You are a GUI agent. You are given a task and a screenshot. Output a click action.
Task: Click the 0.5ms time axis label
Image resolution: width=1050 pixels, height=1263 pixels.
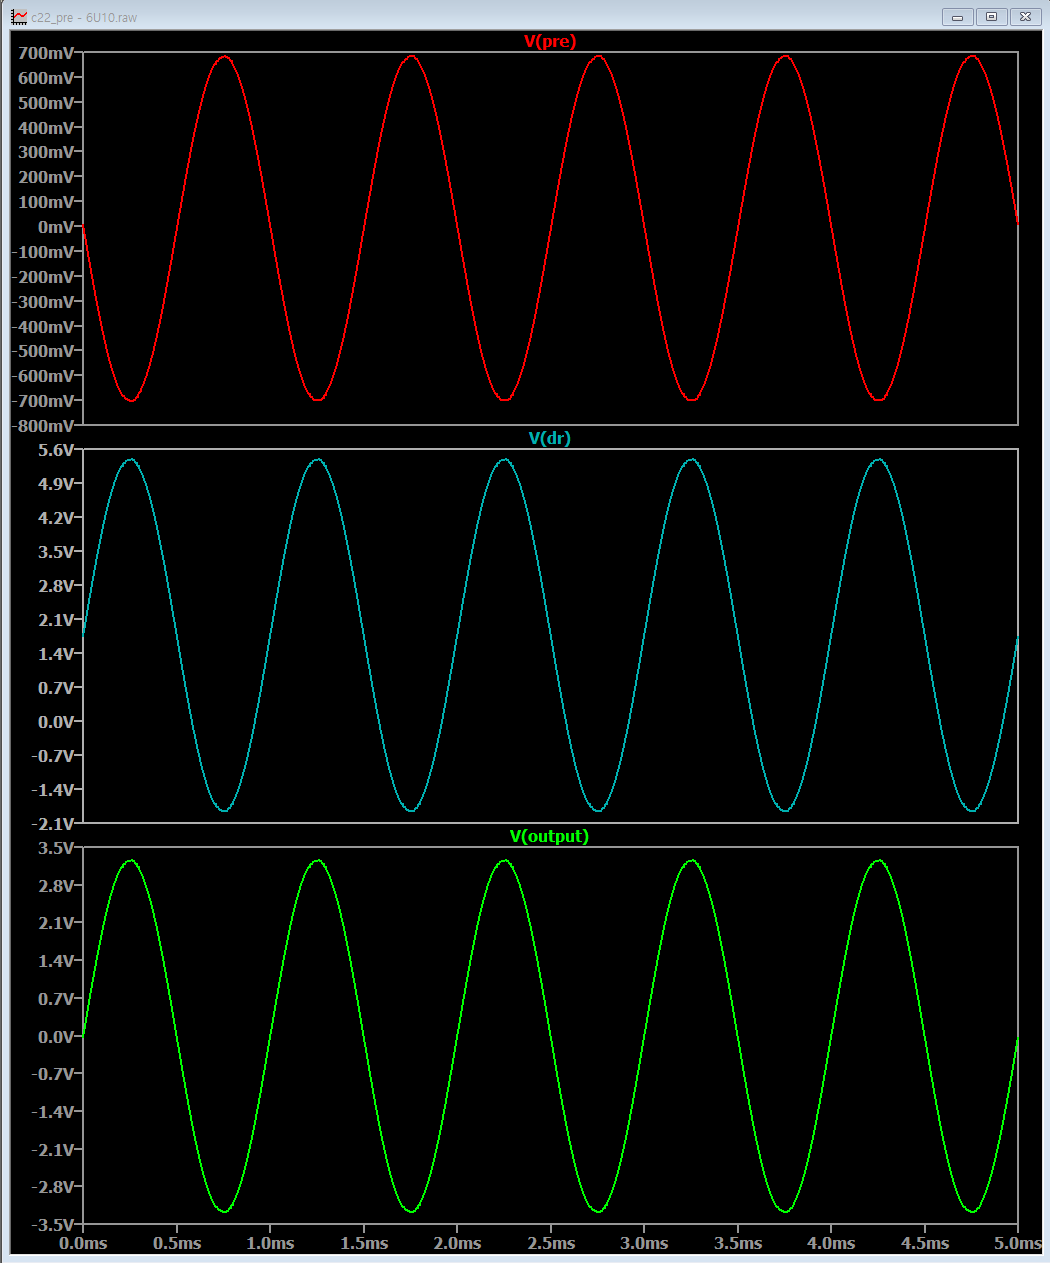click(x=177, y=1243)
